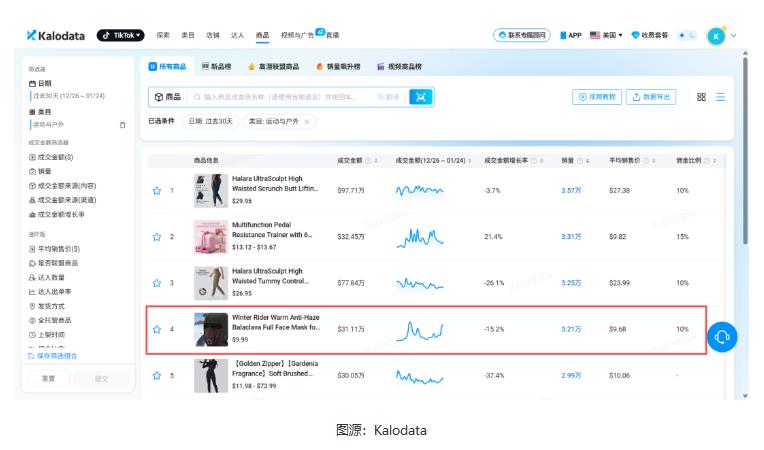Open the 收费套餐 pricing link
The width and height of the screenshot is (764, 450).
[649, 35]
